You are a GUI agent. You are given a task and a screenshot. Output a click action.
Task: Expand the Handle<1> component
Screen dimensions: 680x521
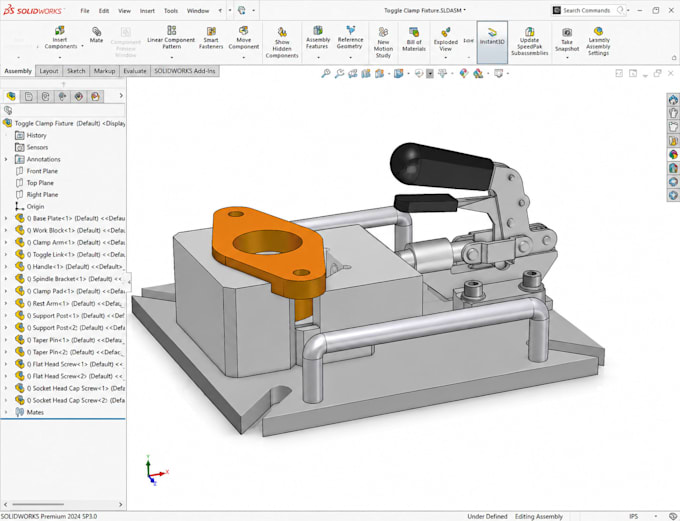(6, 267)
